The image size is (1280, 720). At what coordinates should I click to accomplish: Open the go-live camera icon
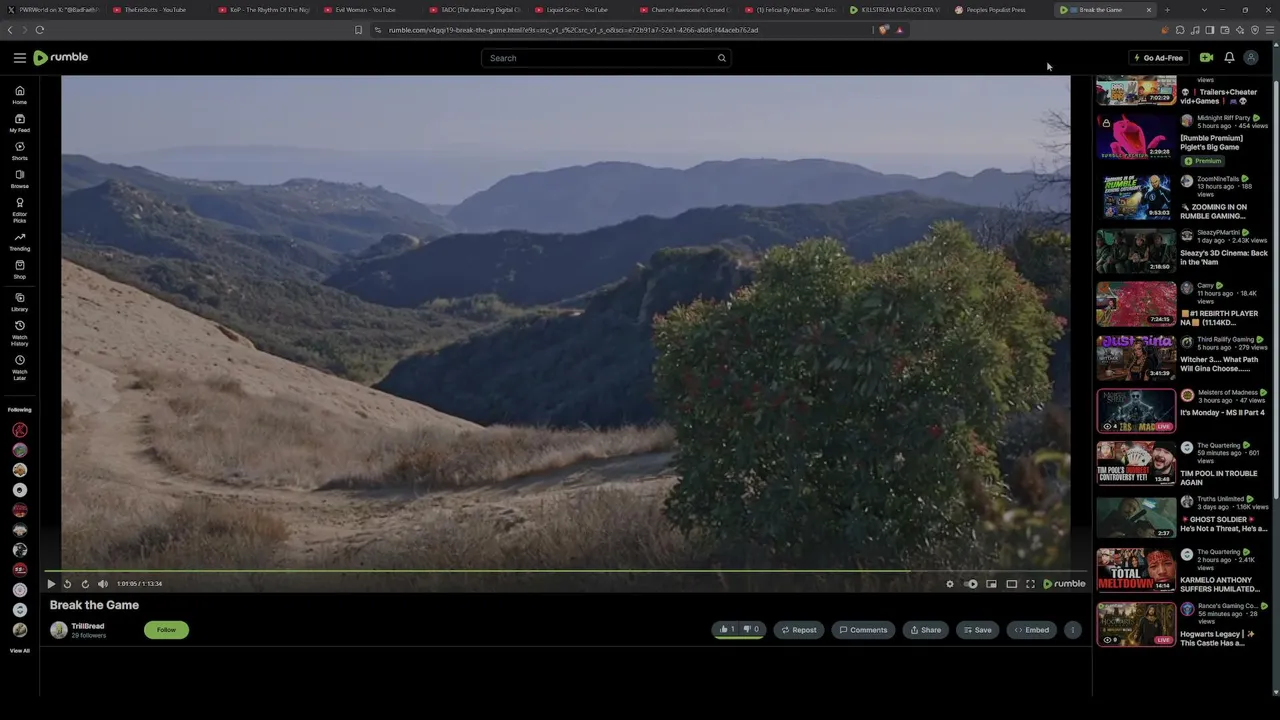(1206, 58)
